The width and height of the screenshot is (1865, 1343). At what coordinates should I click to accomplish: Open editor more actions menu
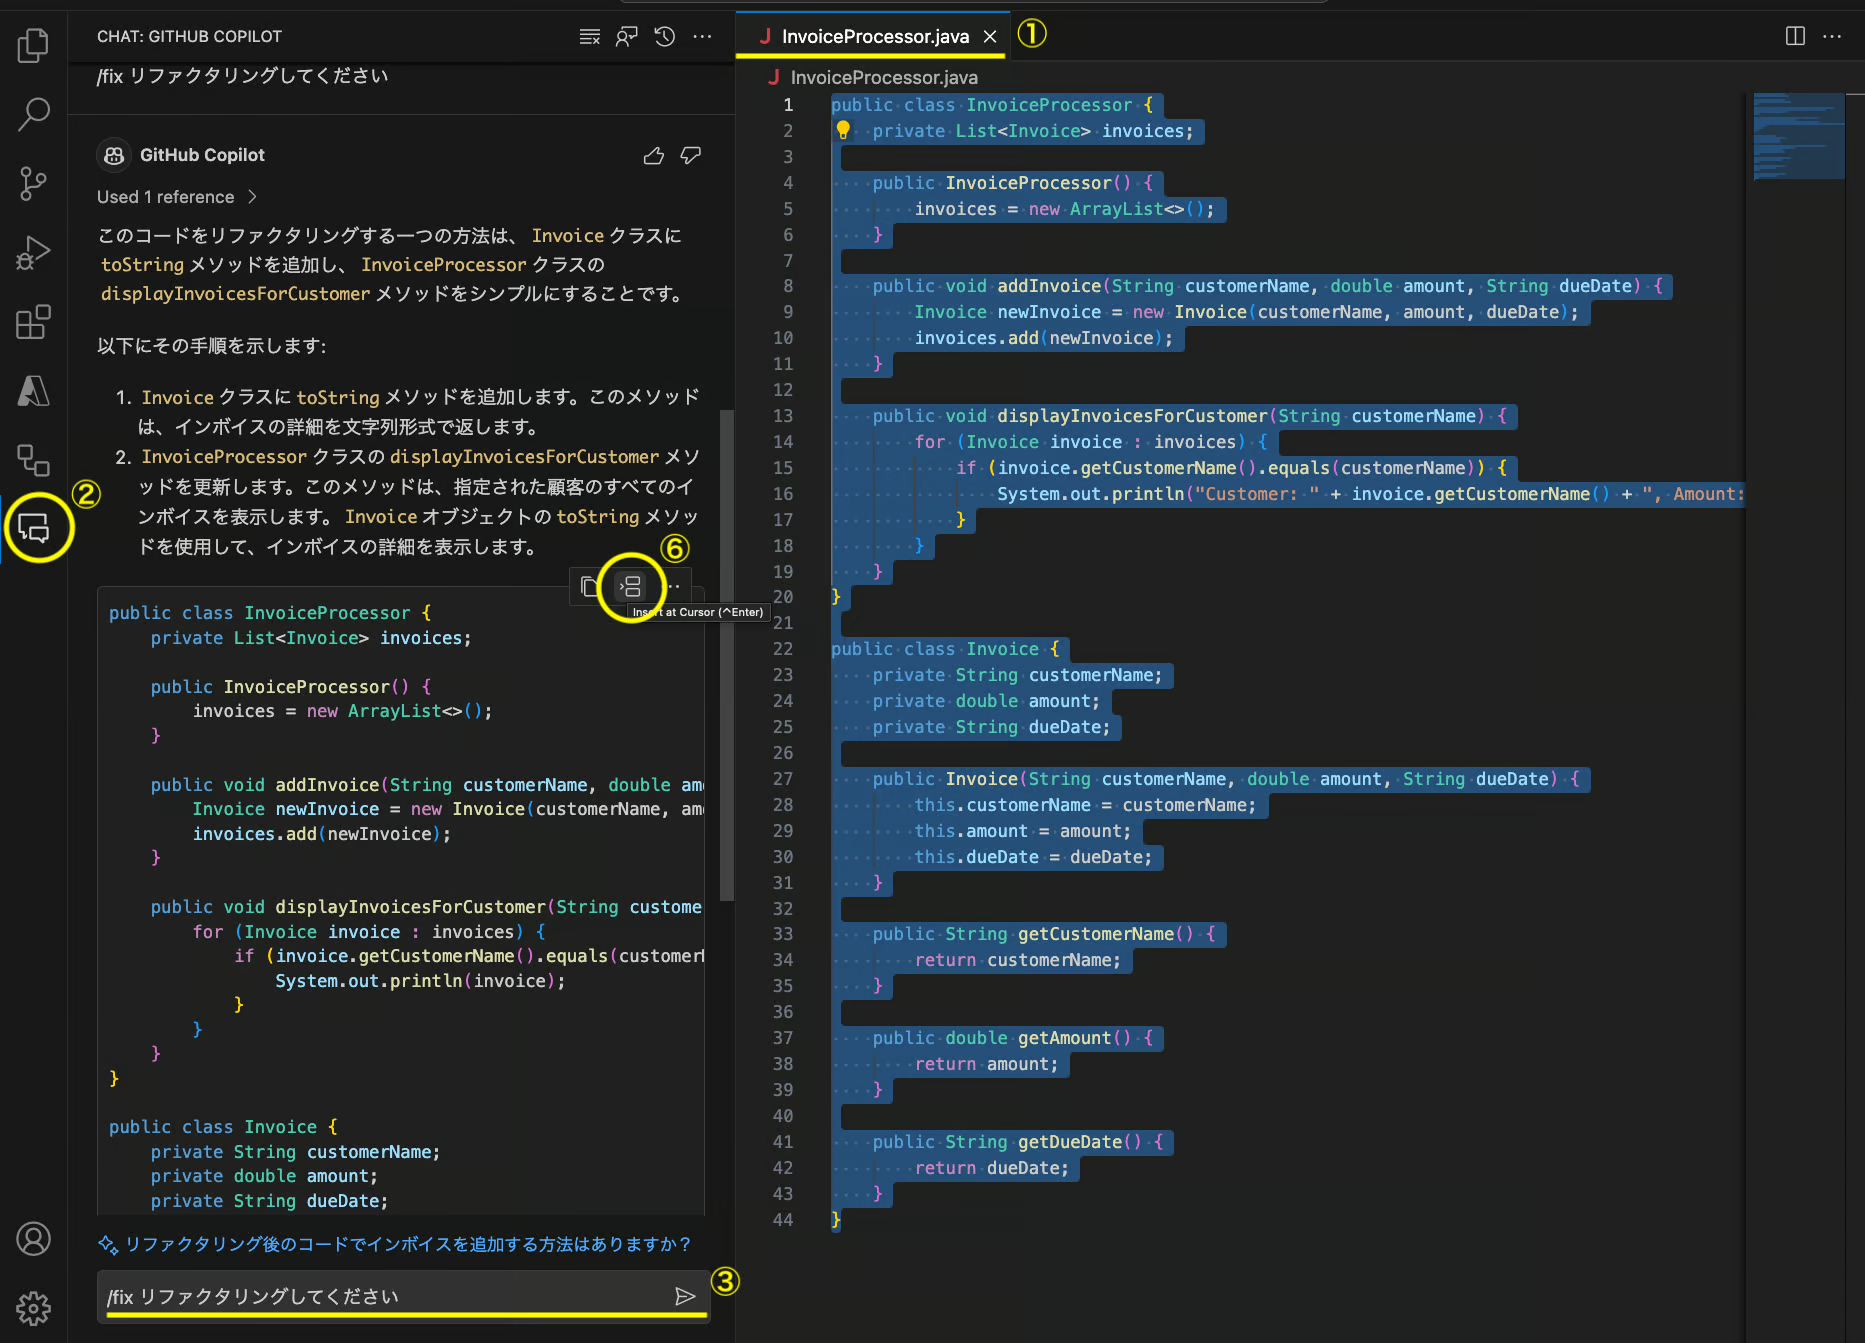pos(1832,37)
